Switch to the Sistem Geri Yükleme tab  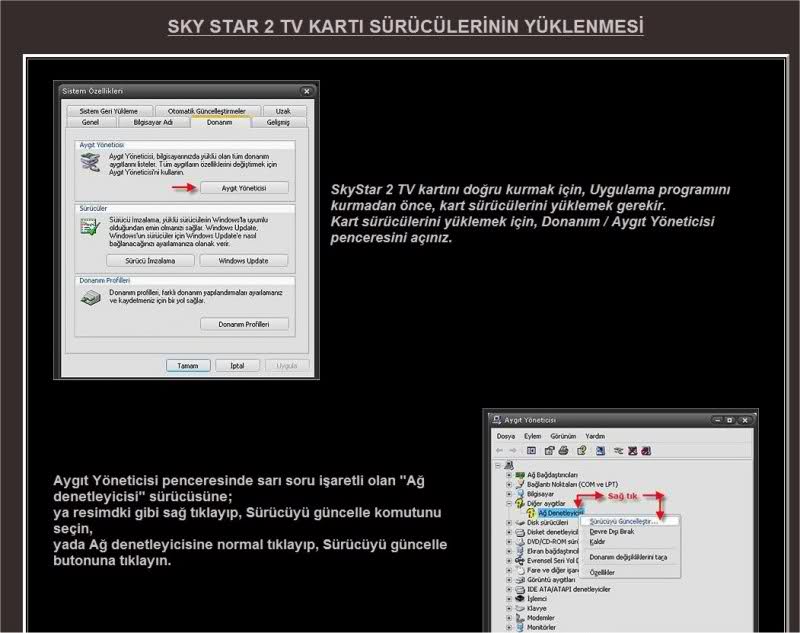[x=111, y=111]
